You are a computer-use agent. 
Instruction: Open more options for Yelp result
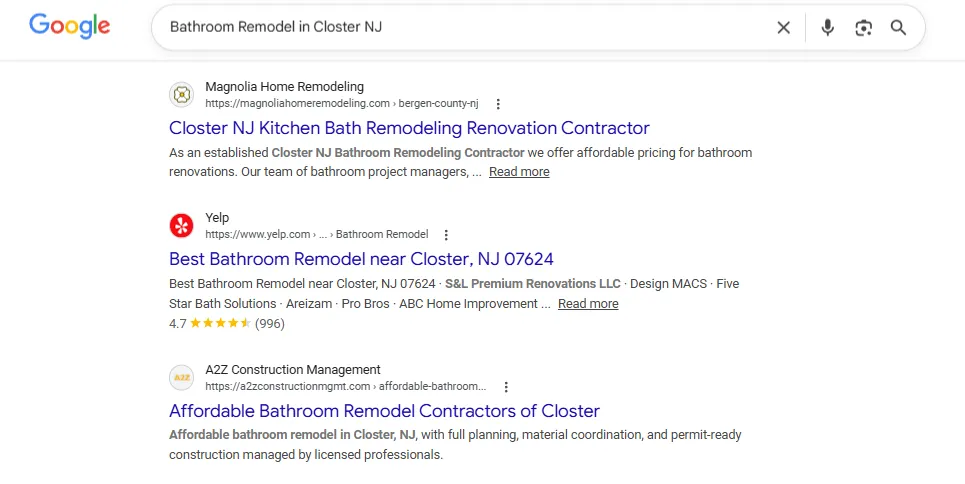pos(446,235)
